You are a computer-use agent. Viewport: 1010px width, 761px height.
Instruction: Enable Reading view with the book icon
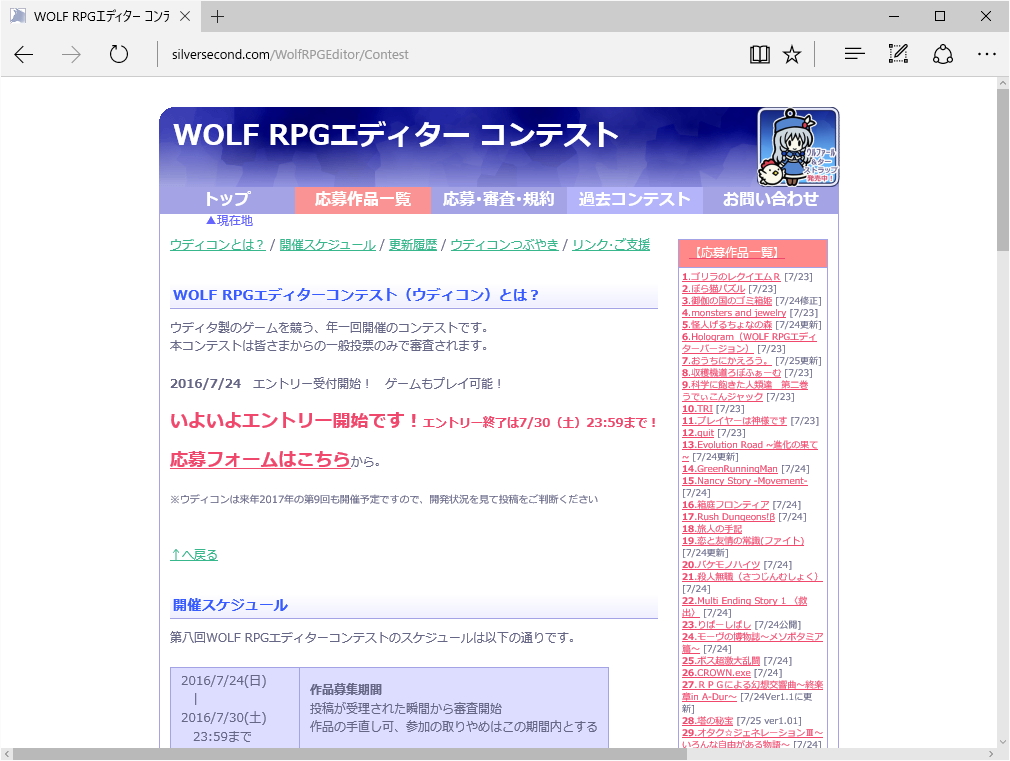pyautogui.click(x=760, y=54)
